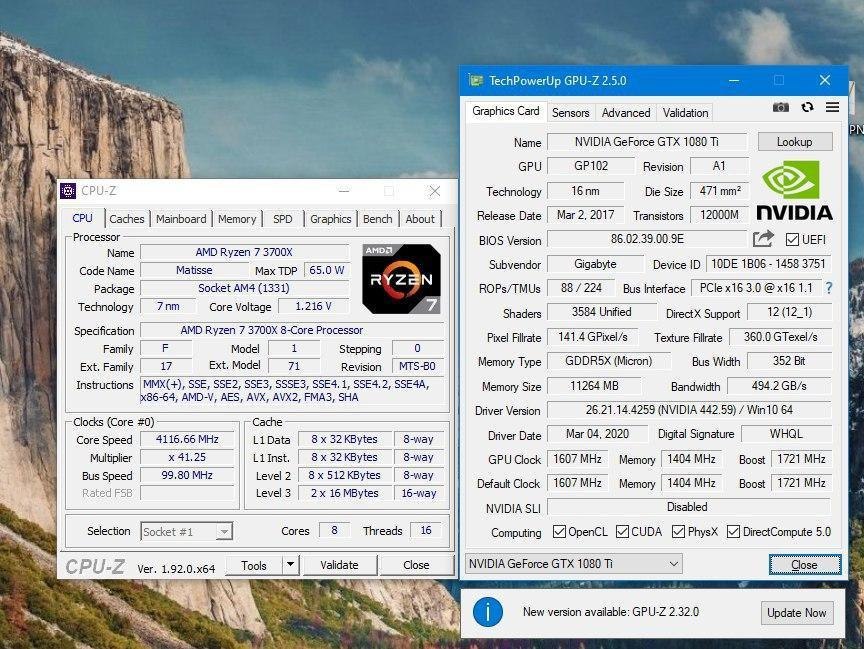Image resolution: width=864 pixels, height=649 pixels.
Task: Select the Graphics Card tab in GPU-Z
Action: 506,111
